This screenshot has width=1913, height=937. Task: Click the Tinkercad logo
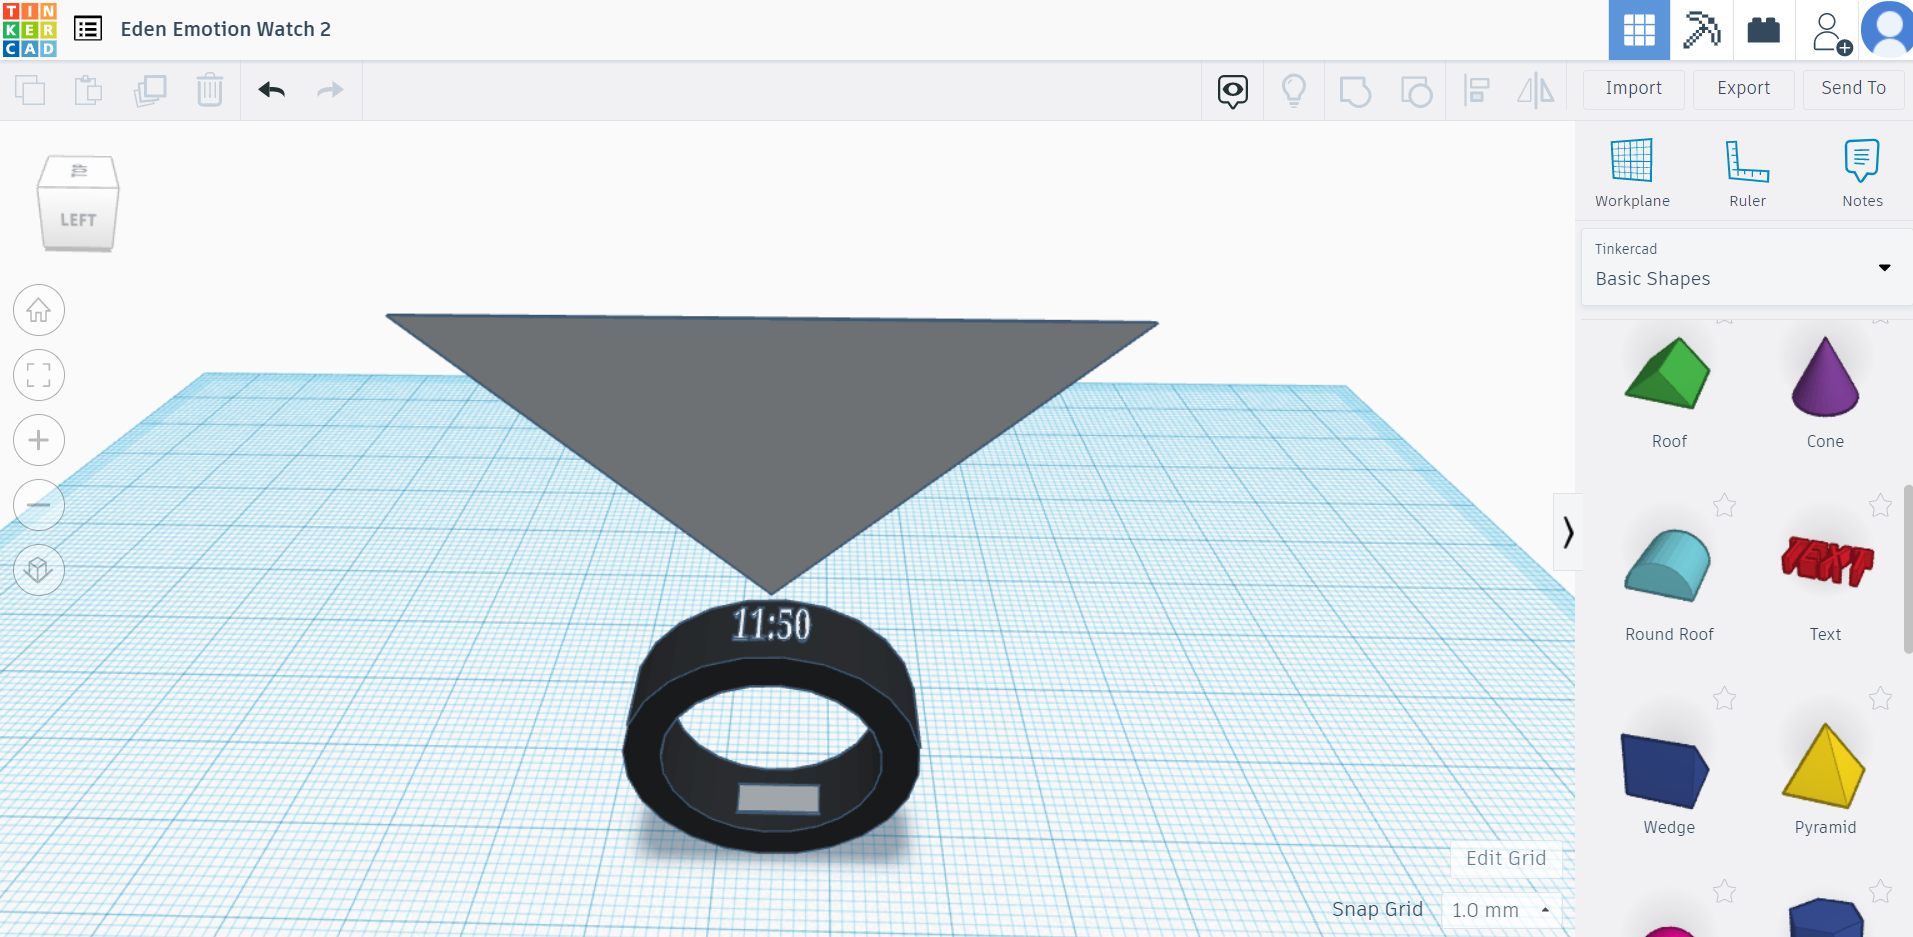30,30
